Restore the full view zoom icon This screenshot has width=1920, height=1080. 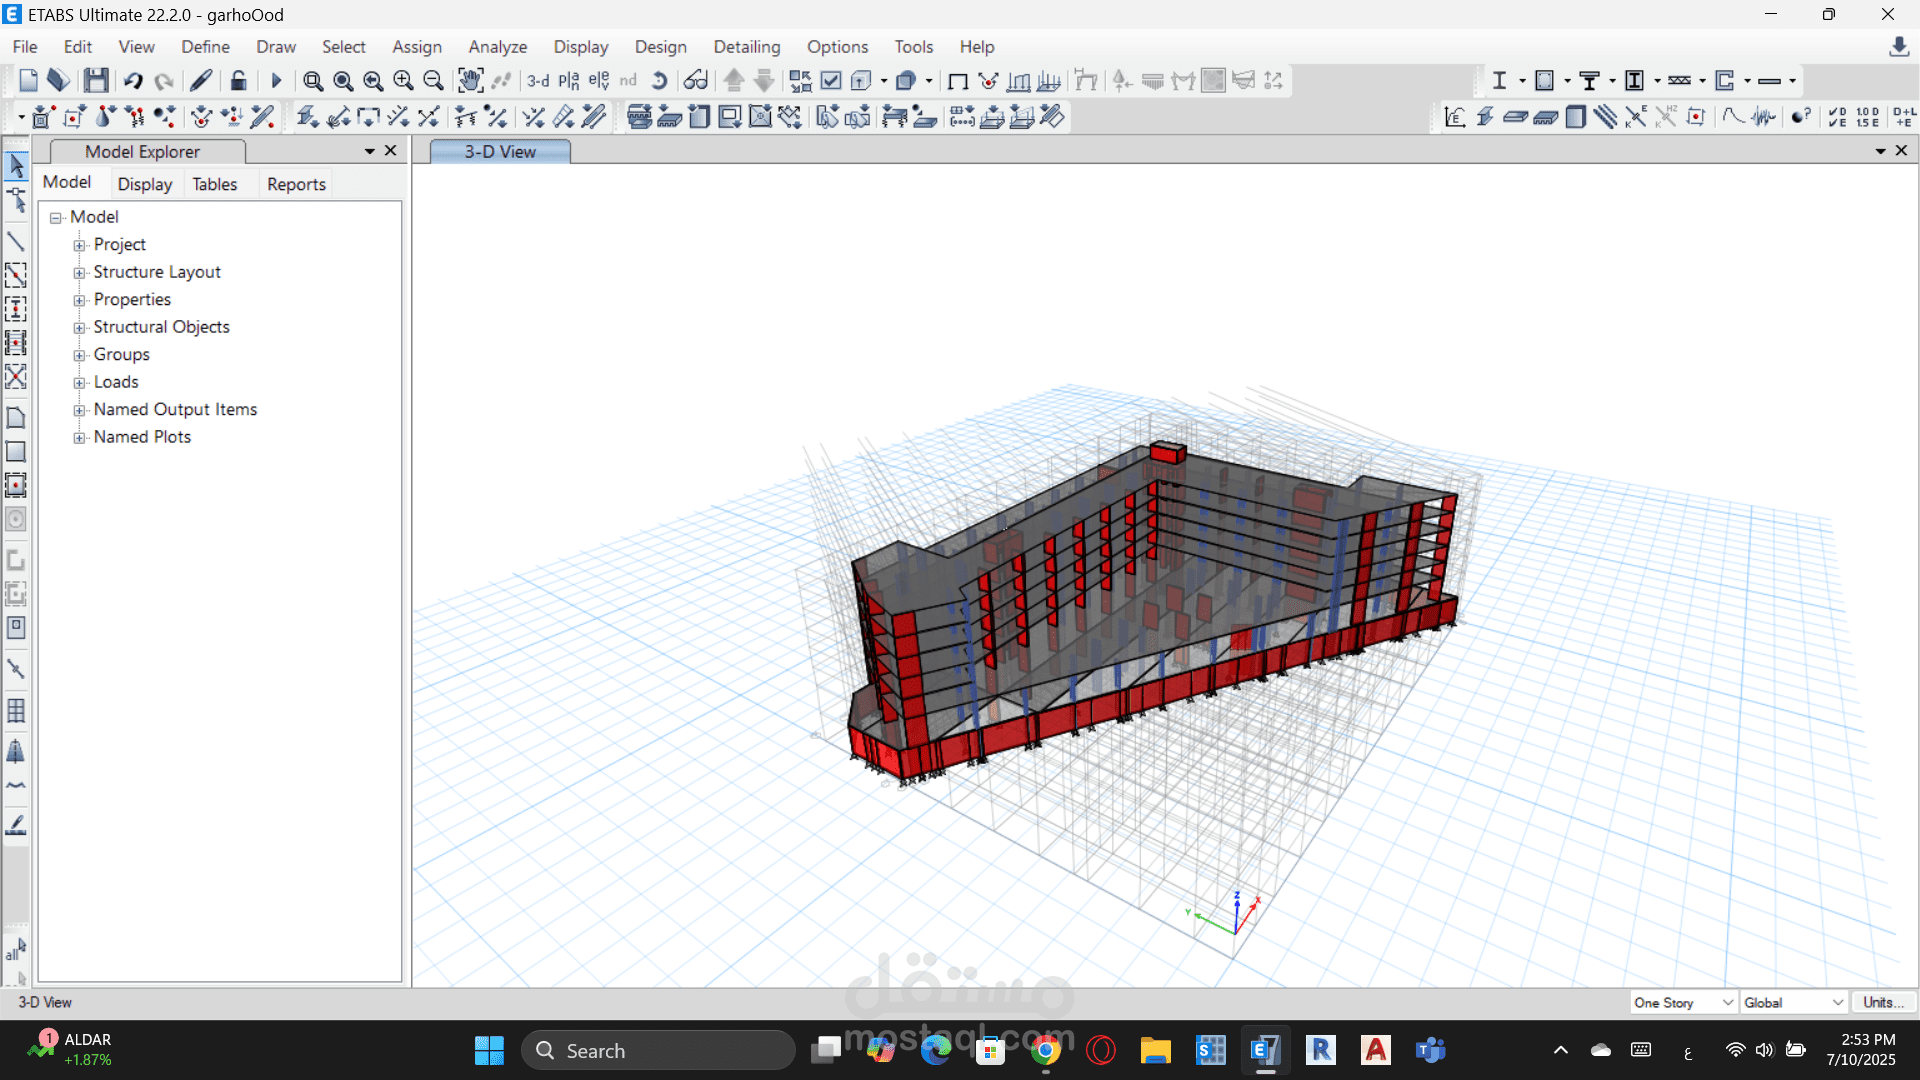[343, 81]
